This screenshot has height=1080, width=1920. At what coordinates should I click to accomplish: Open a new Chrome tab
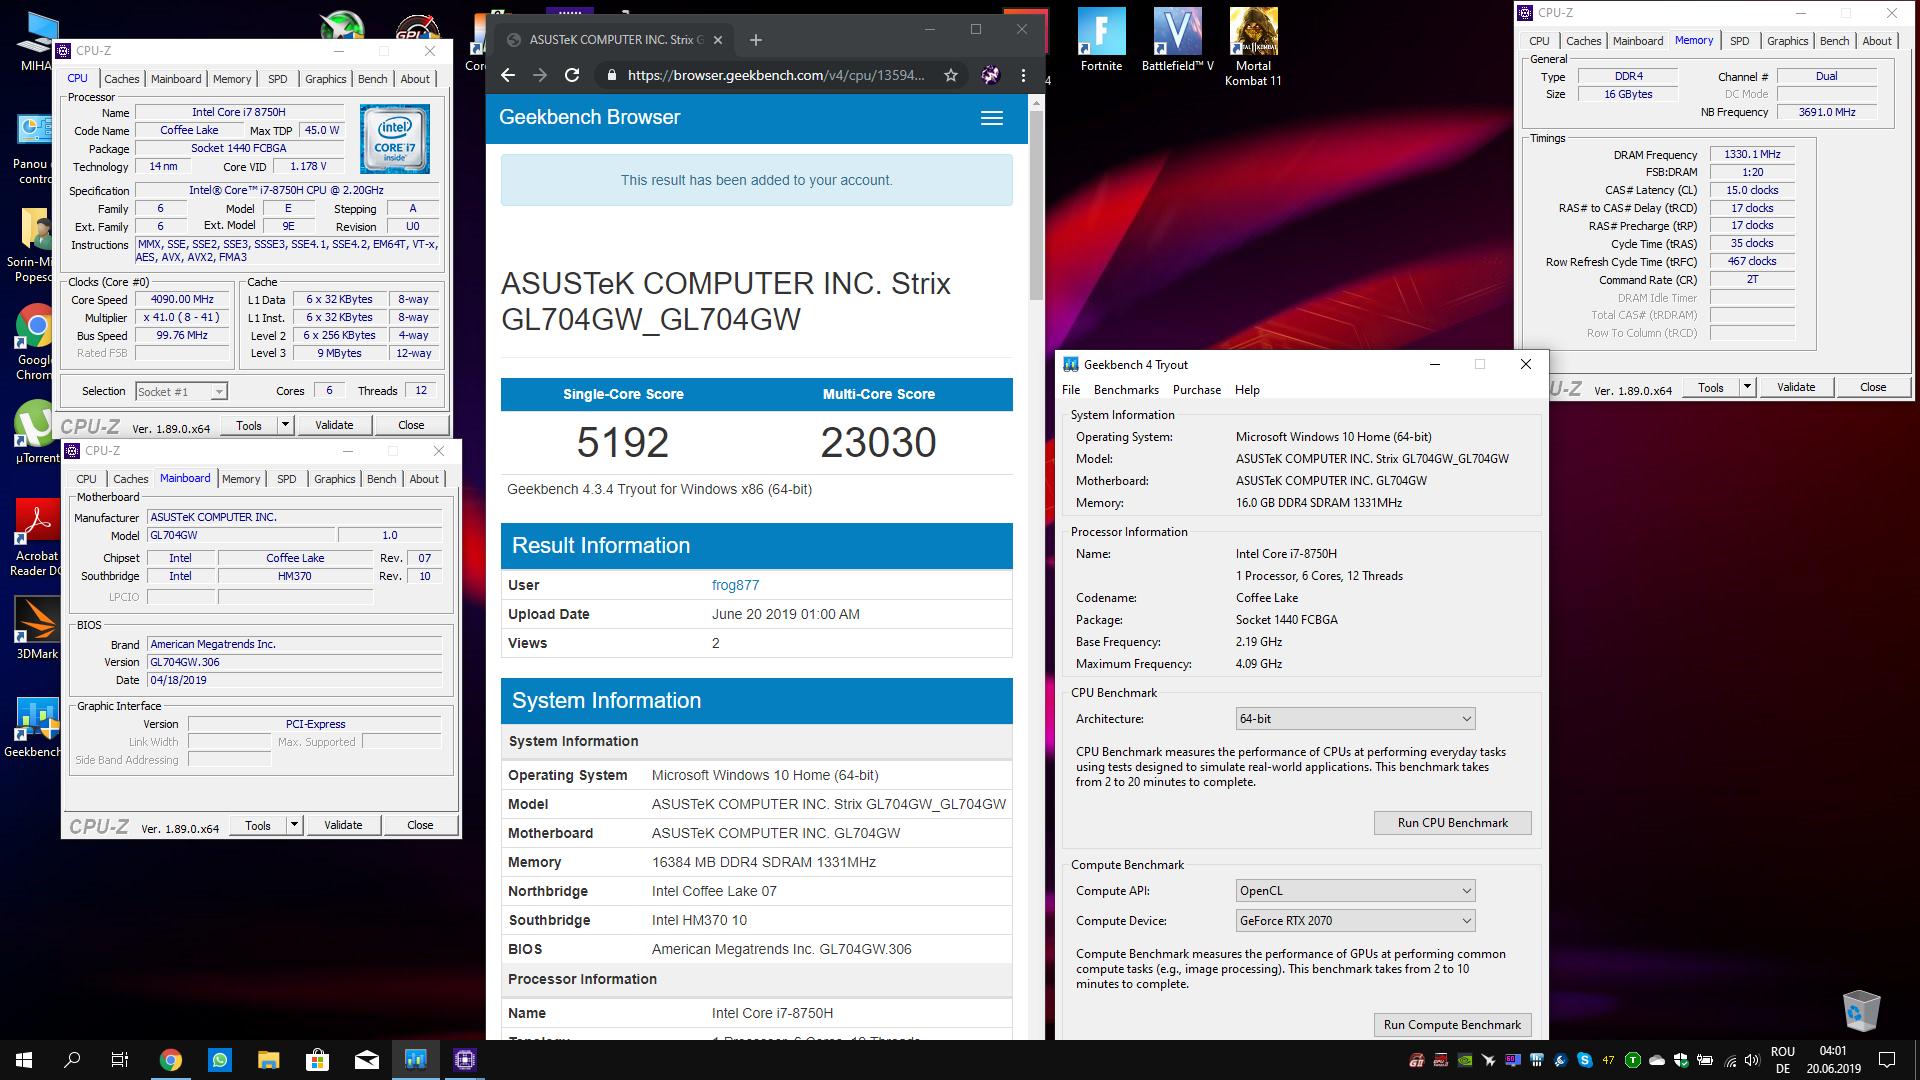tap(756, 40)
